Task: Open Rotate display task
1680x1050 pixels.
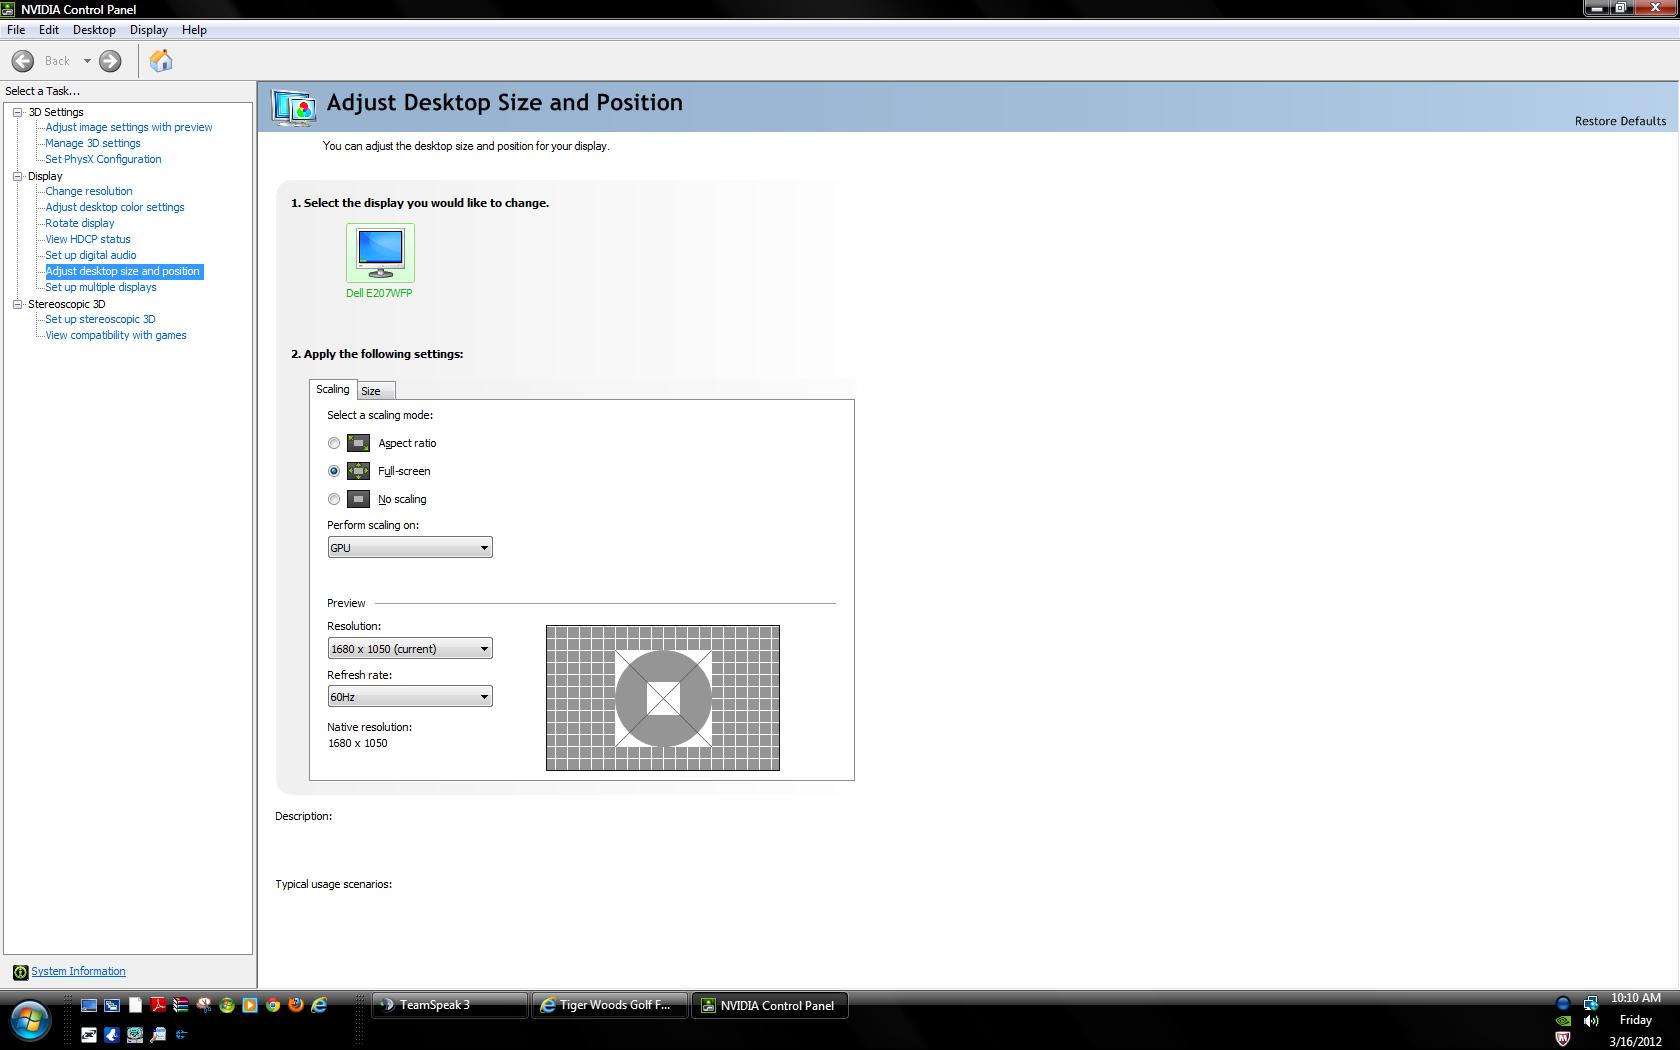Action: (x=80, y=223)
